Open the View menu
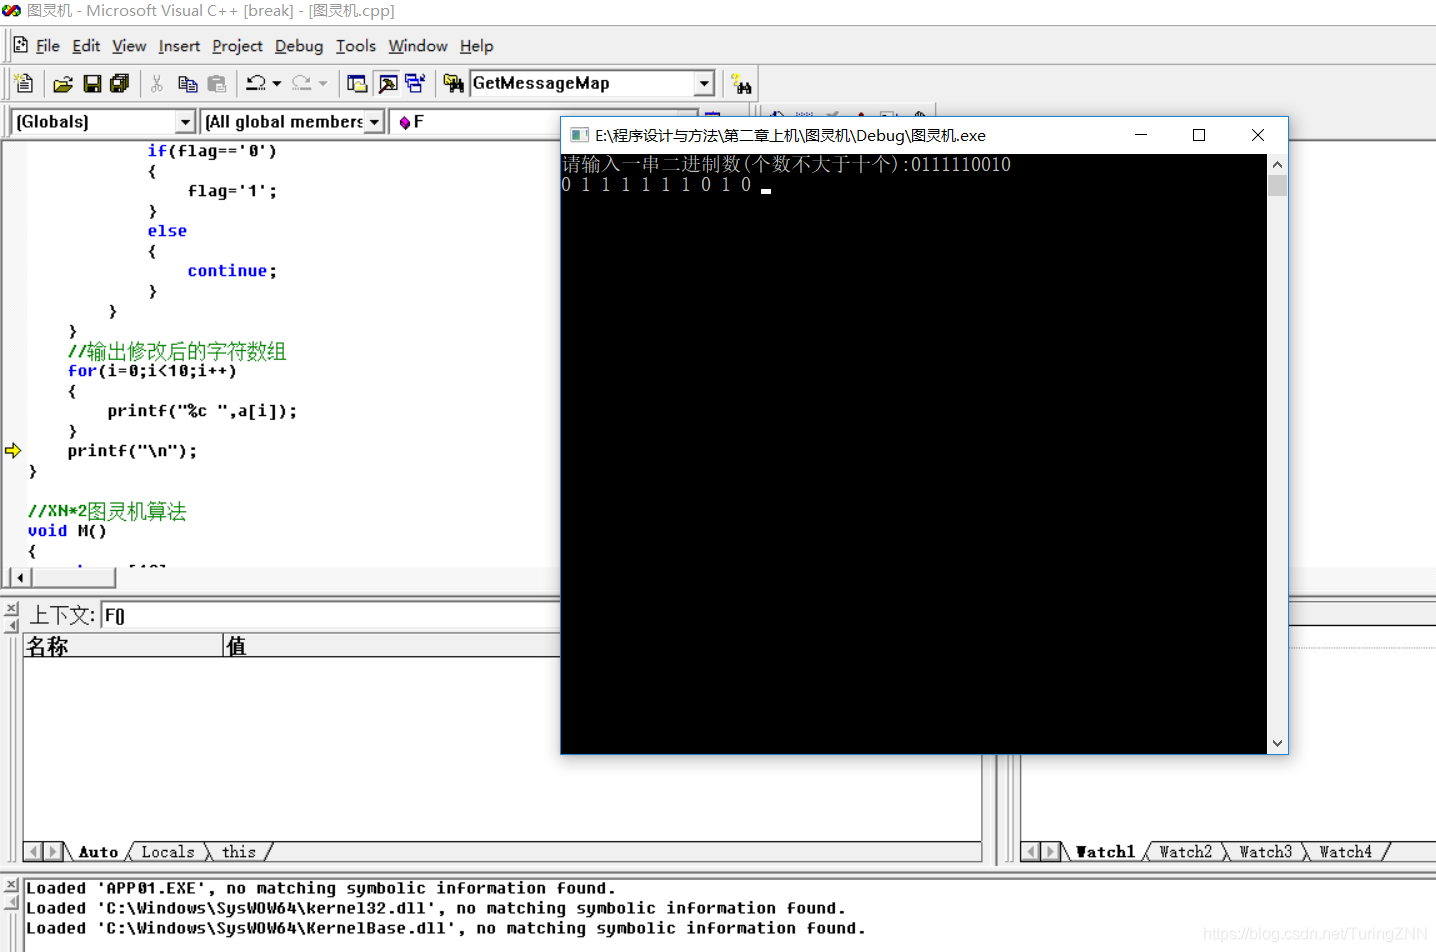 point(129,46)
